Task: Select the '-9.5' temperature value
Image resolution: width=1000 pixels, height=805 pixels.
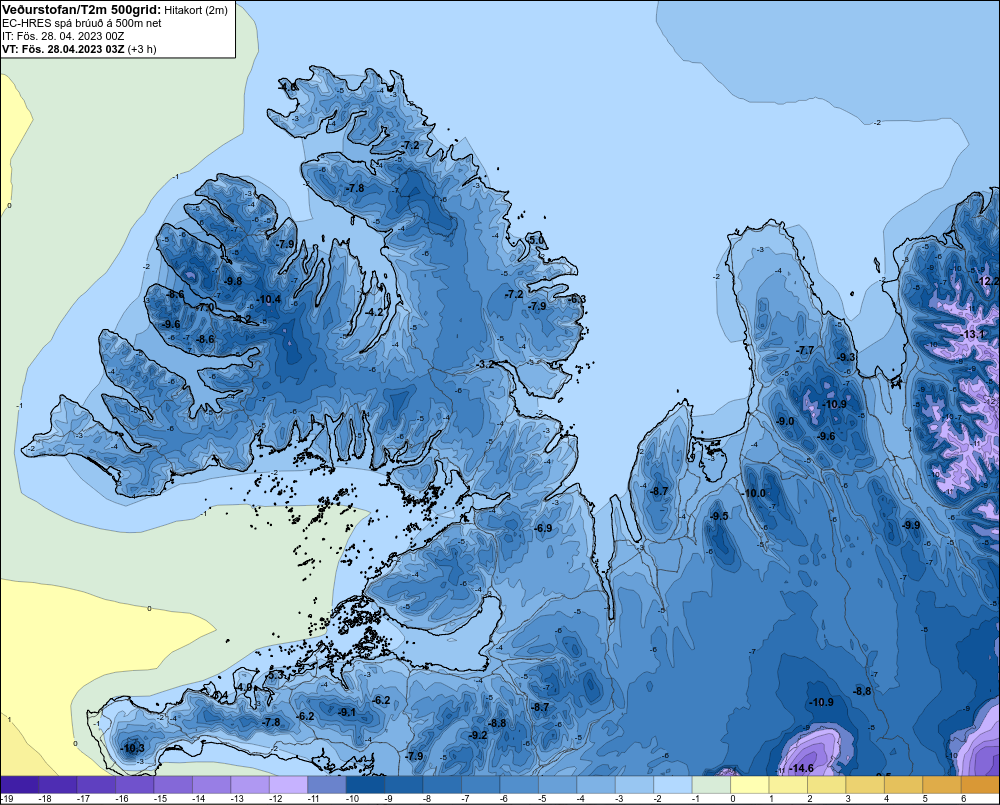Action: pyautogui.click(x=719, y=516)
